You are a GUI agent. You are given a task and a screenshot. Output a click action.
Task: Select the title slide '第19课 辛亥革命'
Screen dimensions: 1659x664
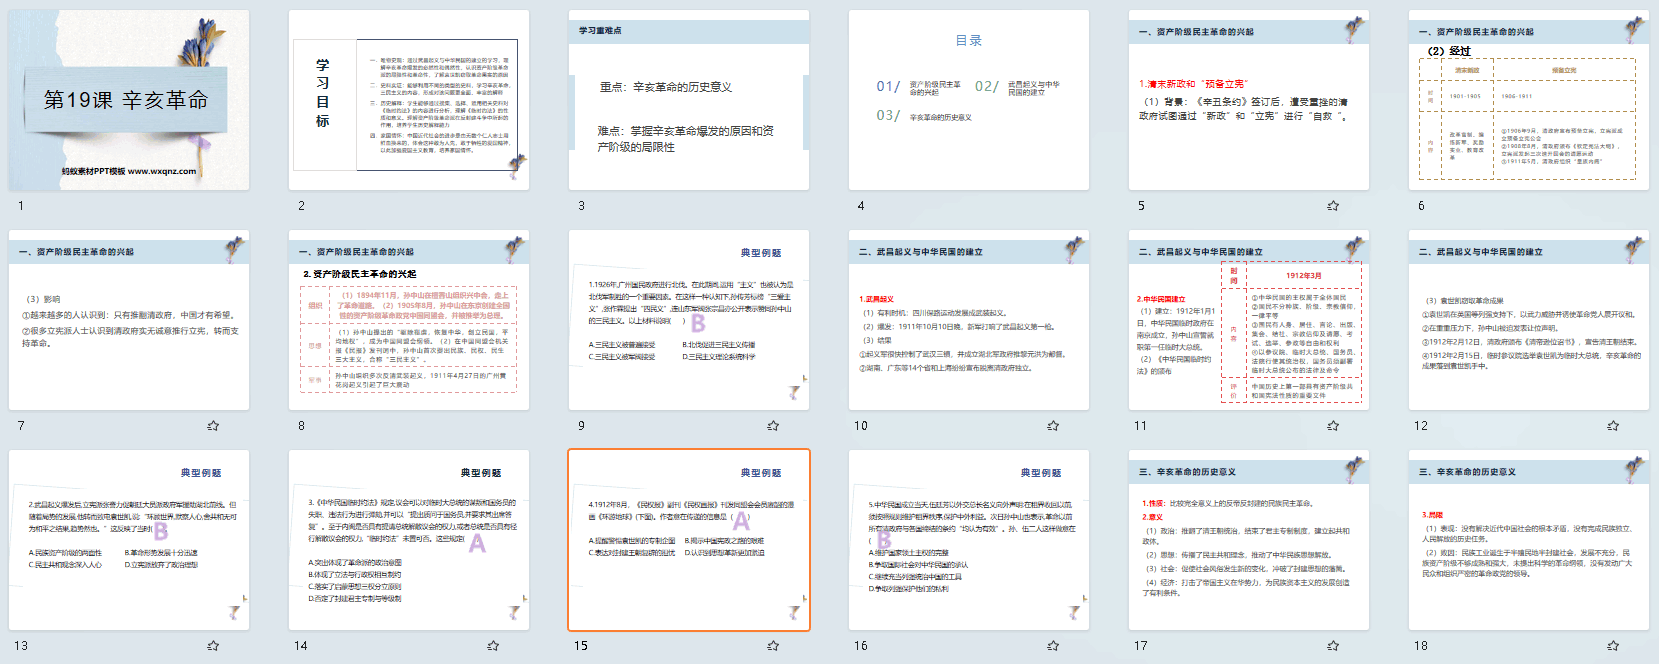[129, 100]
